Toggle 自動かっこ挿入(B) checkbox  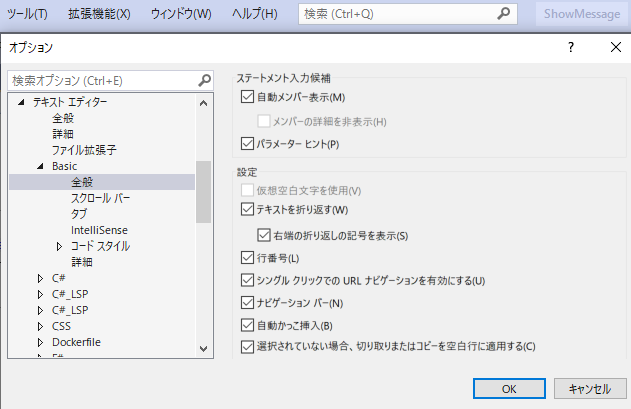click(247, 325)
